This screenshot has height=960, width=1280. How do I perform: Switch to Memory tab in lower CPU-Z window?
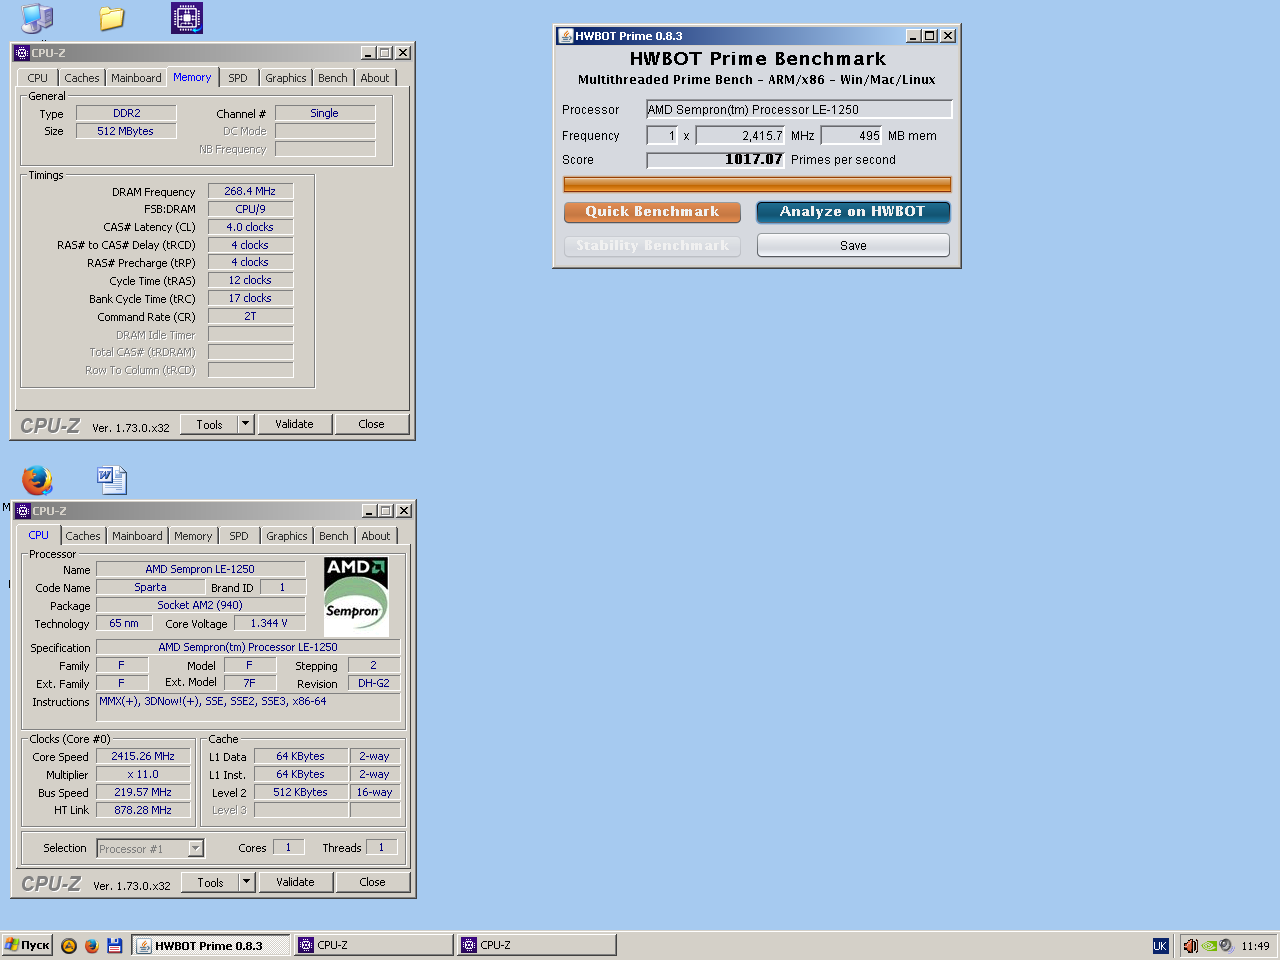pyautogui.click(x=193, y=536)
